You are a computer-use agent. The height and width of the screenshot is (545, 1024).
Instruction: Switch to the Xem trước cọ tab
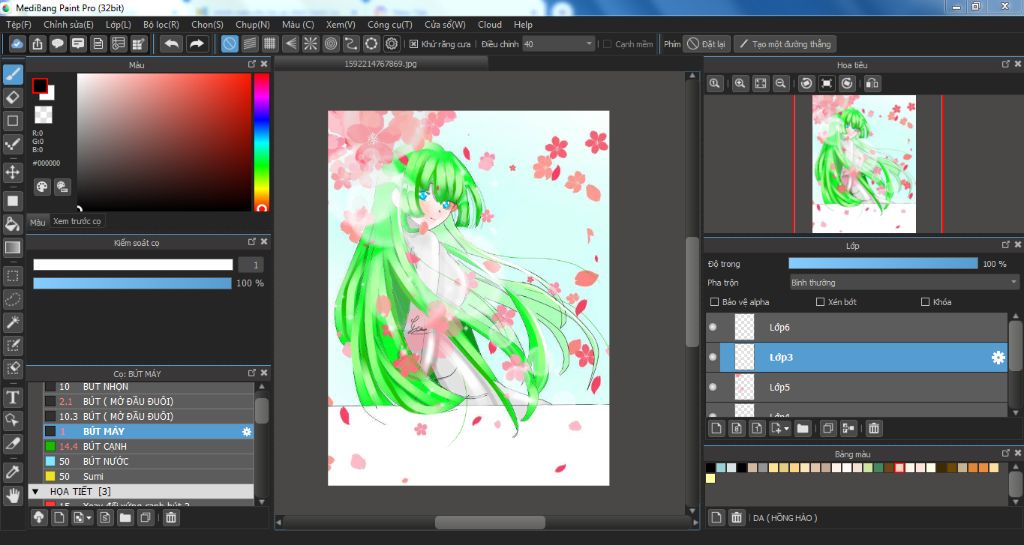coord(77,221)
